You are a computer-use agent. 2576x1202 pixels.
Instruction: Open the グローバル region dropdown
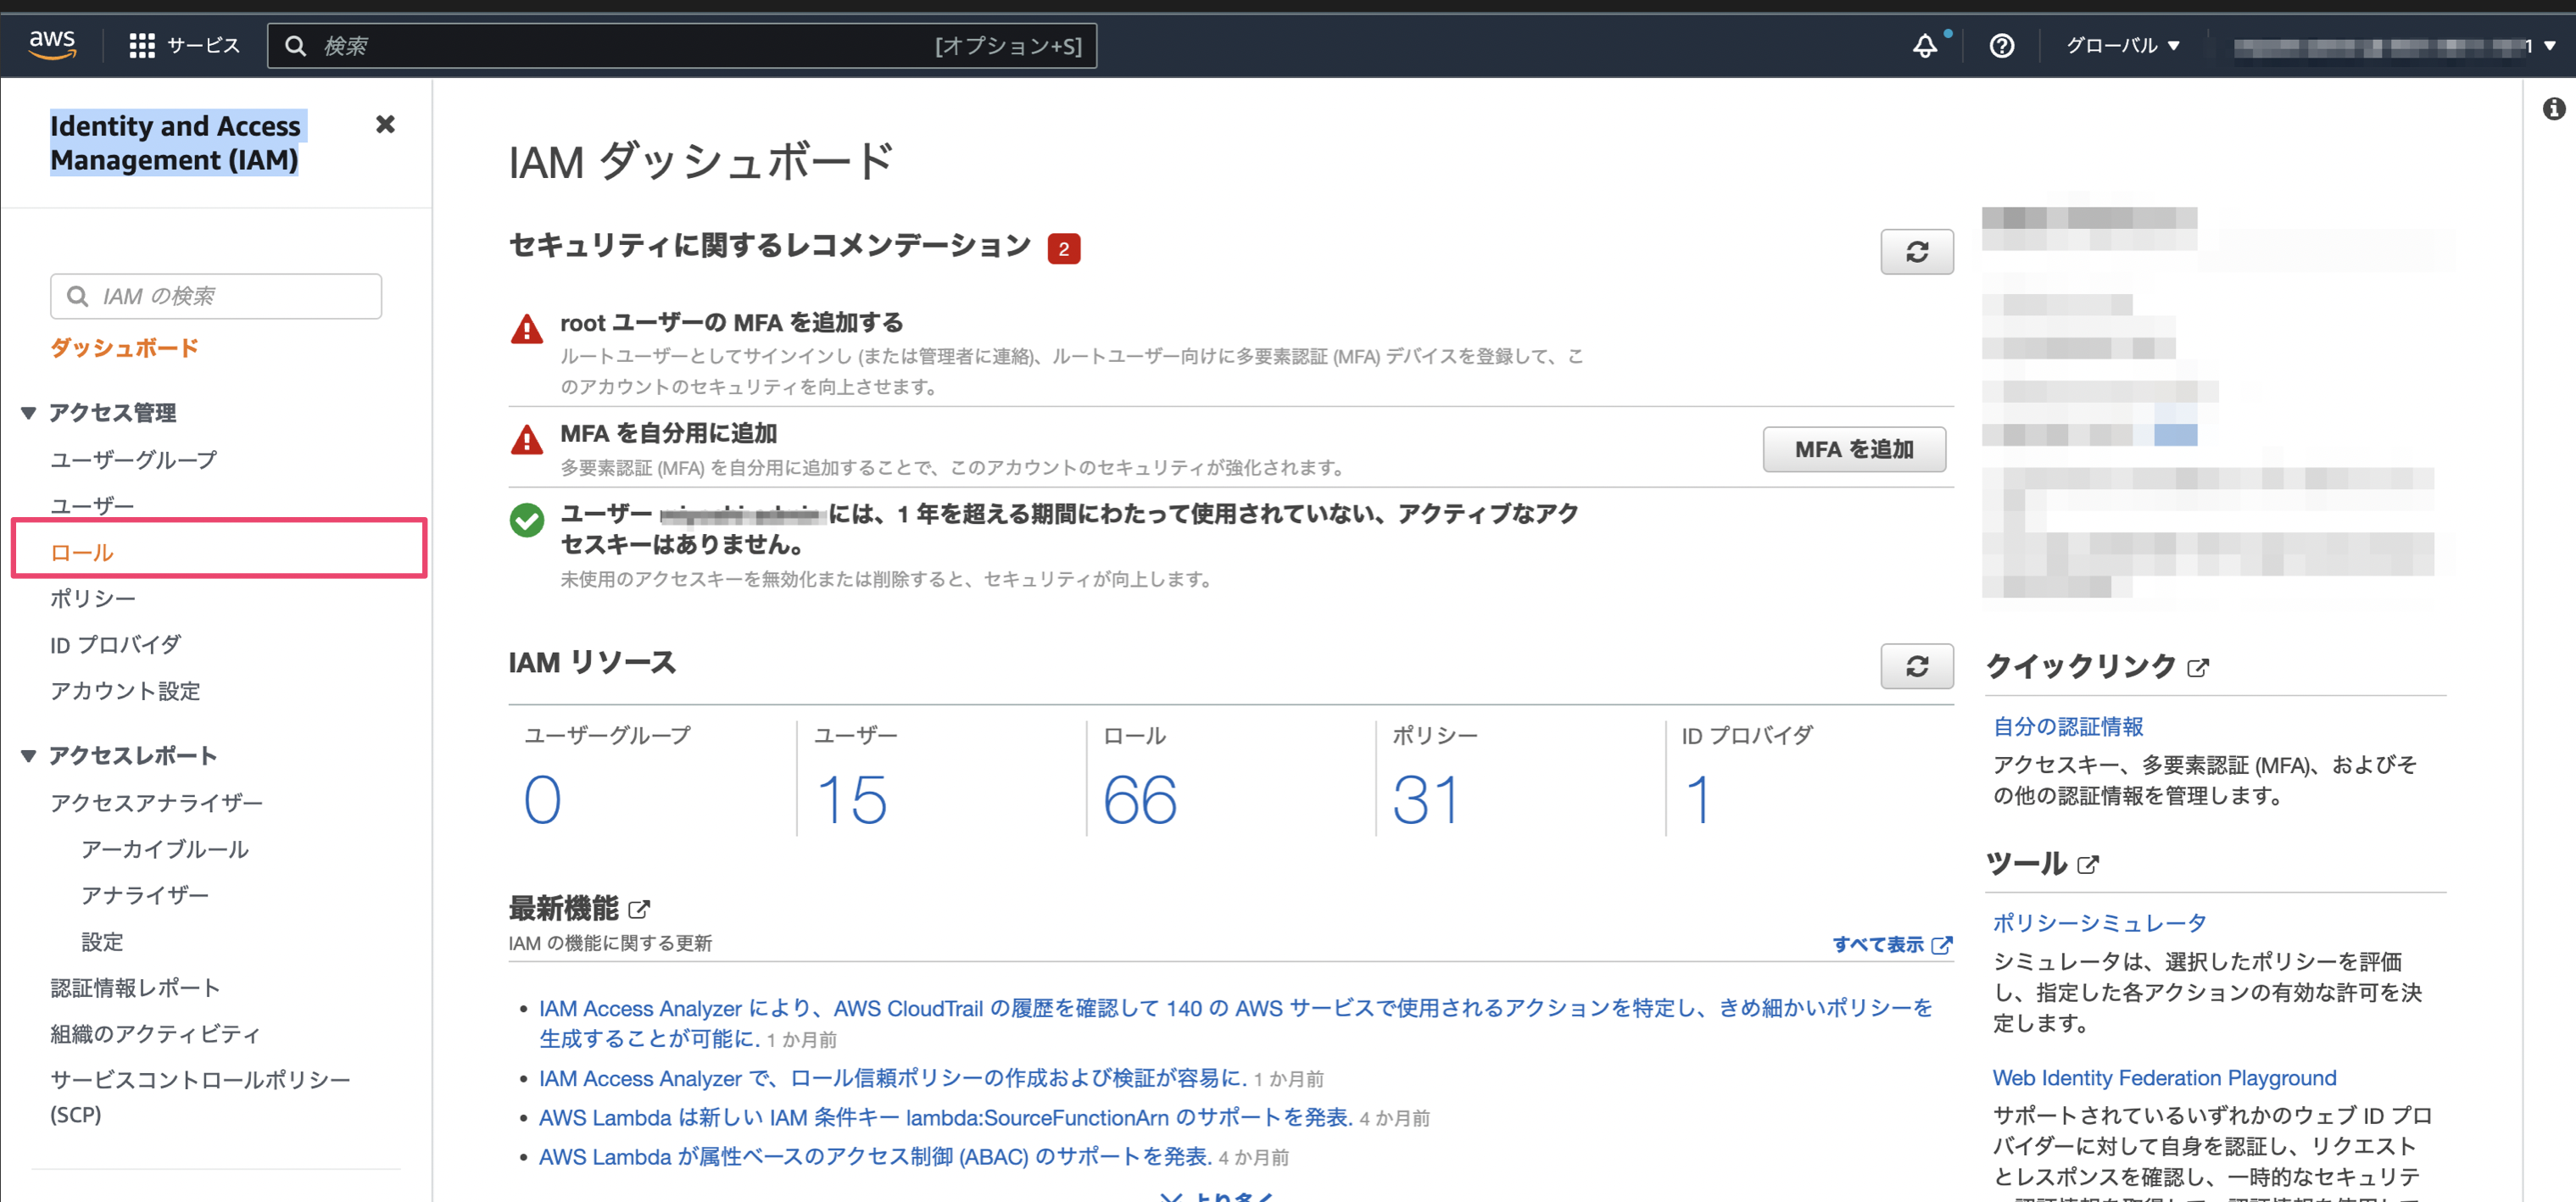(2122, 46)
